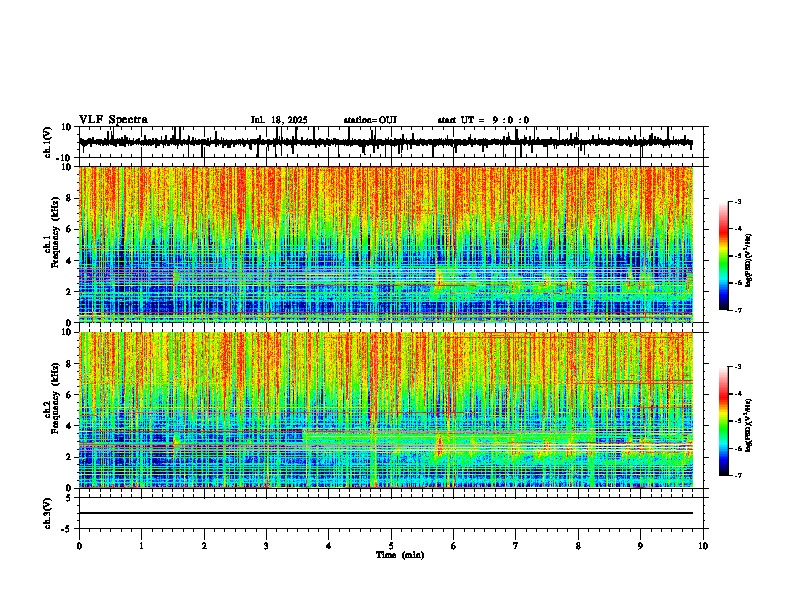Click the ch.1(V) waveform axis label
The image size is (792, 612).
click(48, 142)
